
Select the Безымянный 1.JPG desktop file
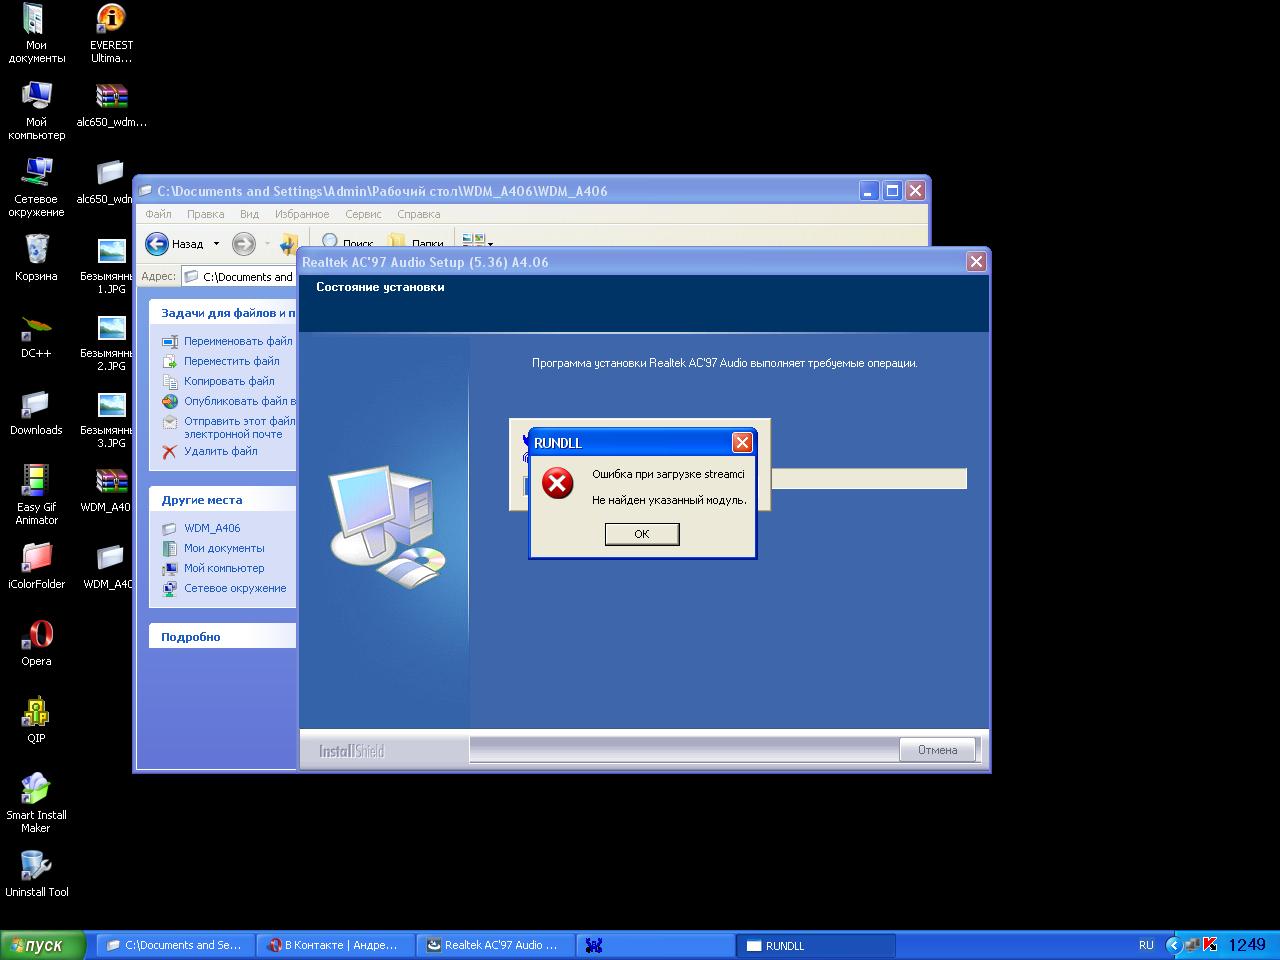tap(108, 265)
